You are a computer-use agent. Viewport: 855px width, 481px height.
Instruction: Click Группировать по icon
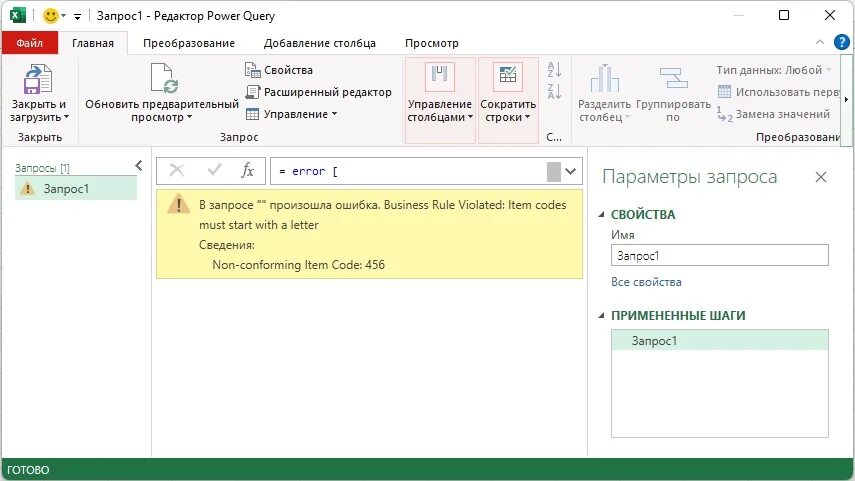[673, 78]
